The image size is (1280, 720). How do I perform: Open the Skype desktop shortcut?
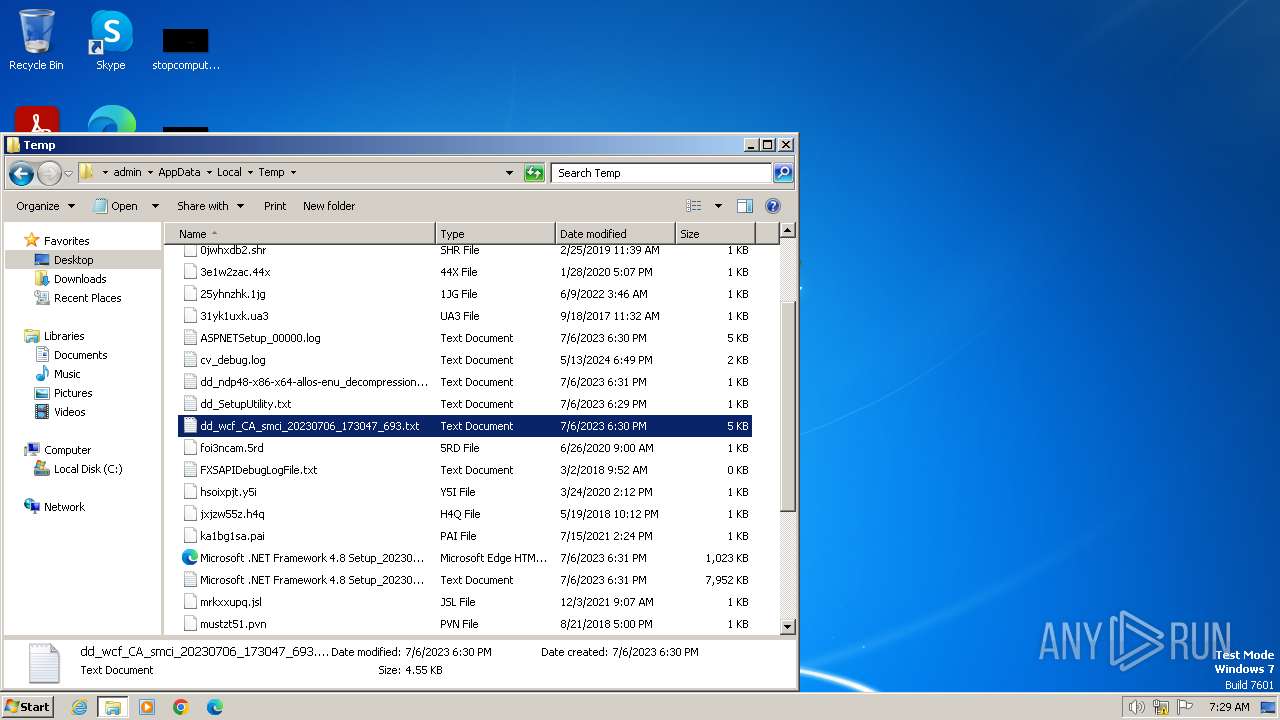click(x=111, y=40)
